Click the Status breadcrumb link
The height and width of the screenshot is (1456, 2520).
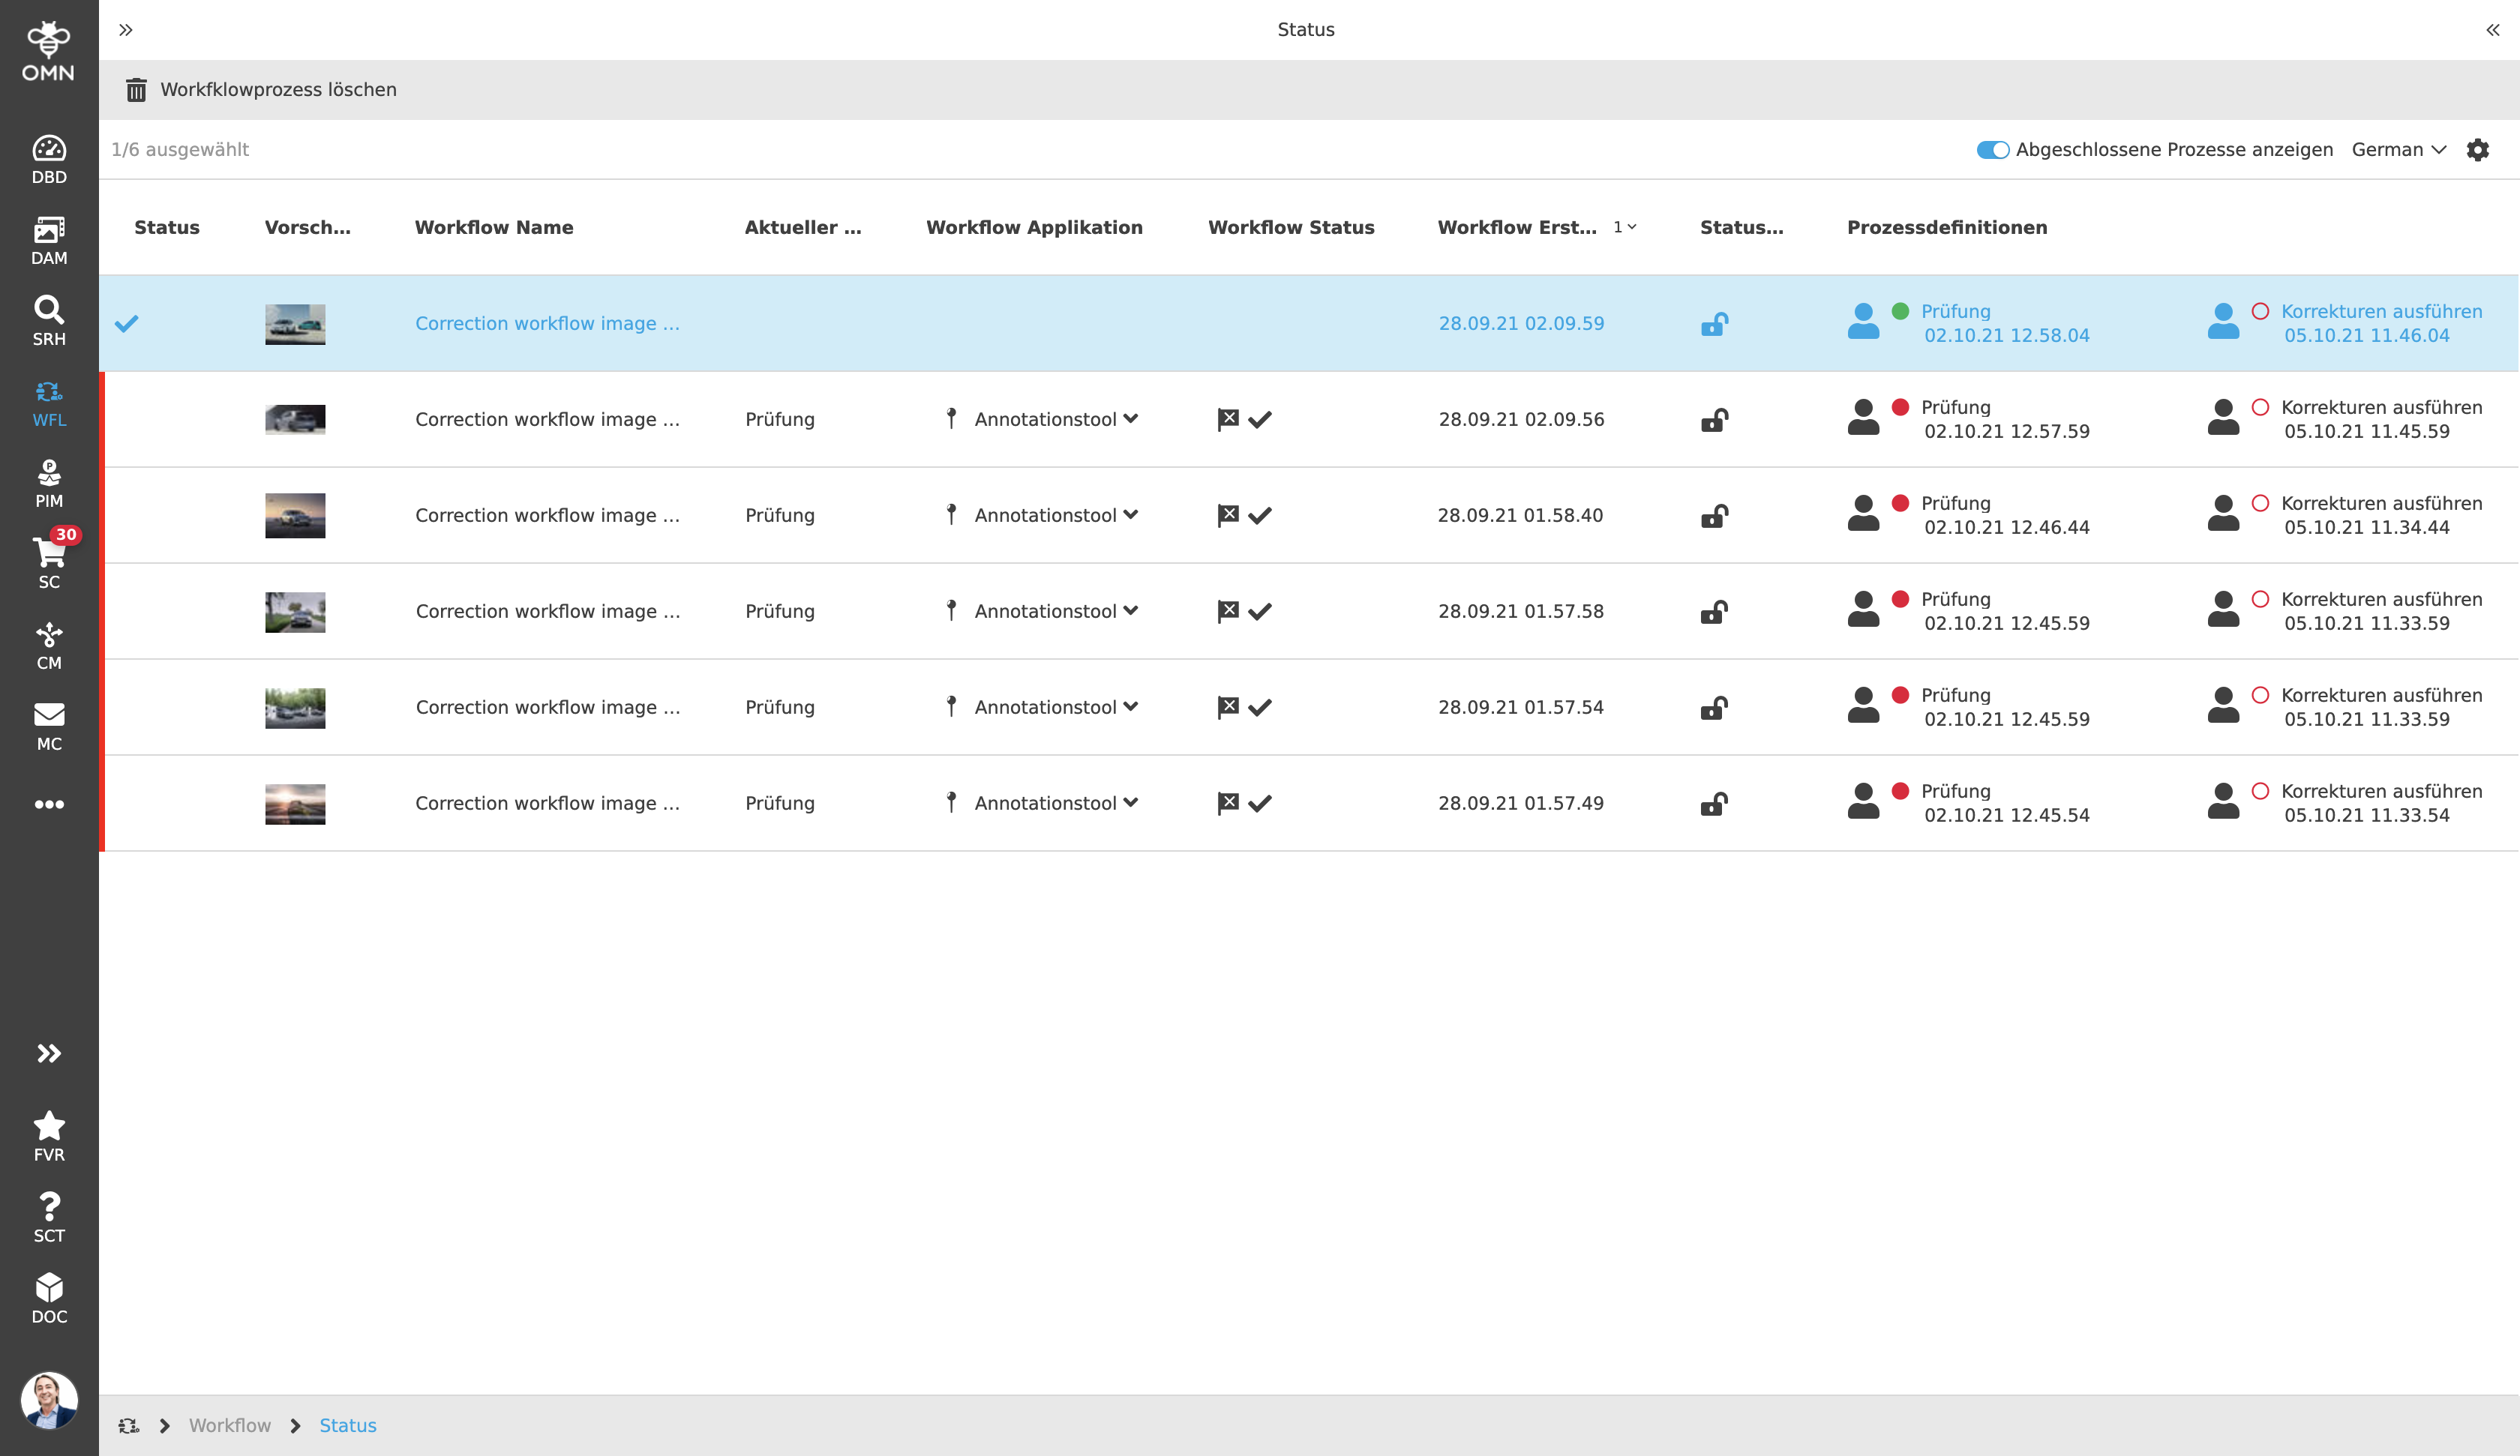click(347, 1425)
